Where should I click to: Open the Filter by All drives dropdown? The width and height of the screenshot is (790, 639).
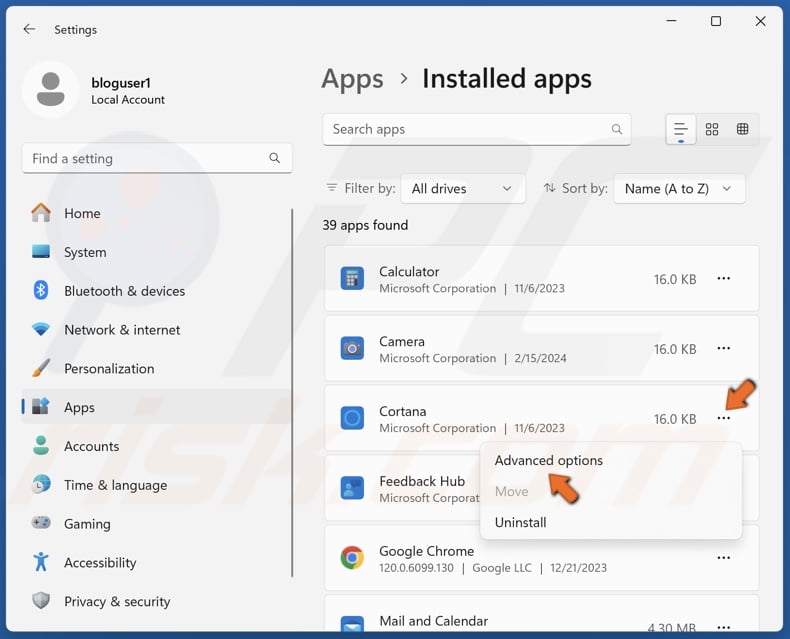[463, 189]
